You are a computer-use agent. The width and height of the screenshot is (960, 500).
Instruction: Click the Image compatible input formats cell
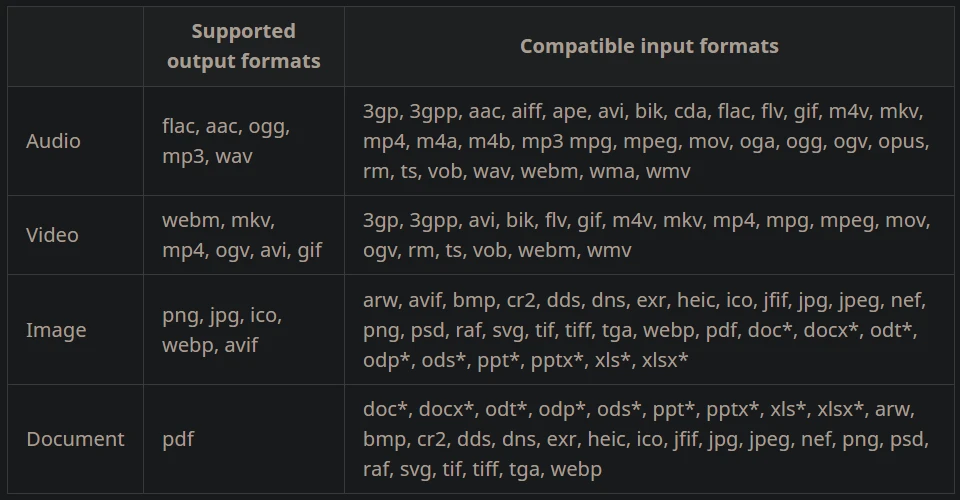pyautogui.click(x=646, y=330)
